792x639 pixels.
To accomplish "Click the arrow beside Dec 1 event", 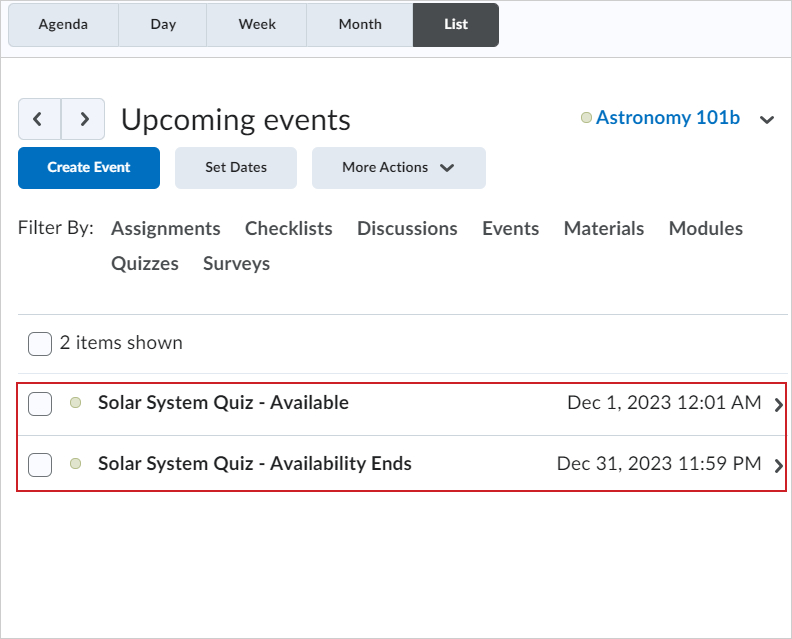I will pyautogui.click(x=779, y=404).
